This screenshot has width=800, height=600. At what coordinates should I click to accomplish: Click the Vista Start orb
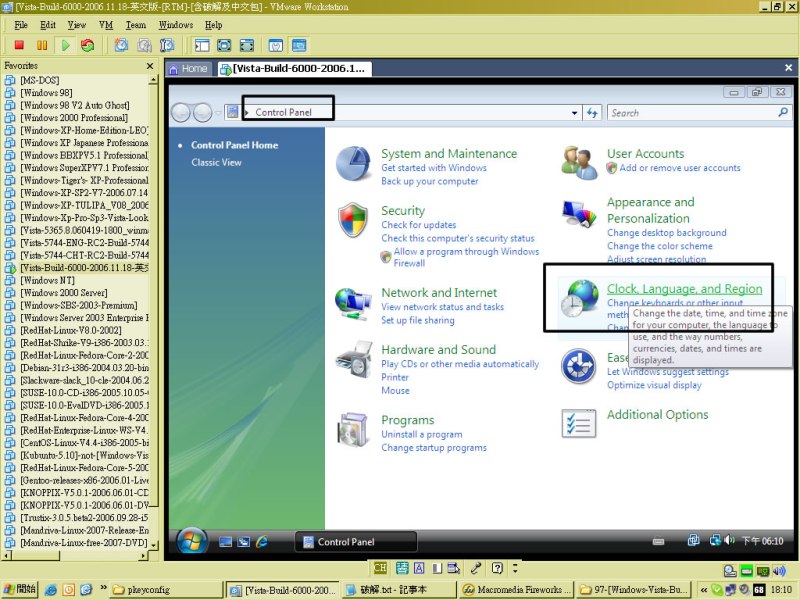click(x=192, y=541)
